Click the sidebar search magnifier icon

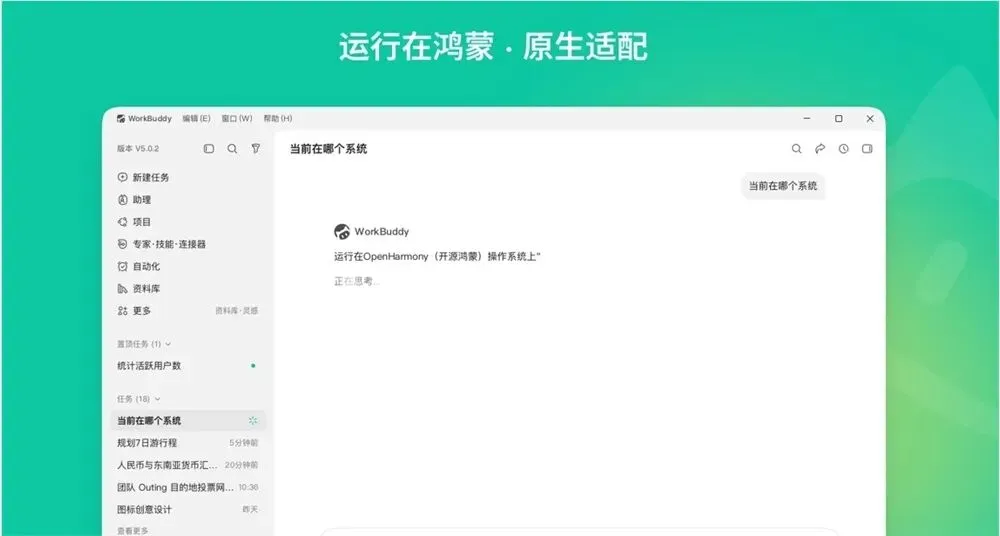(x=232, y=149)
